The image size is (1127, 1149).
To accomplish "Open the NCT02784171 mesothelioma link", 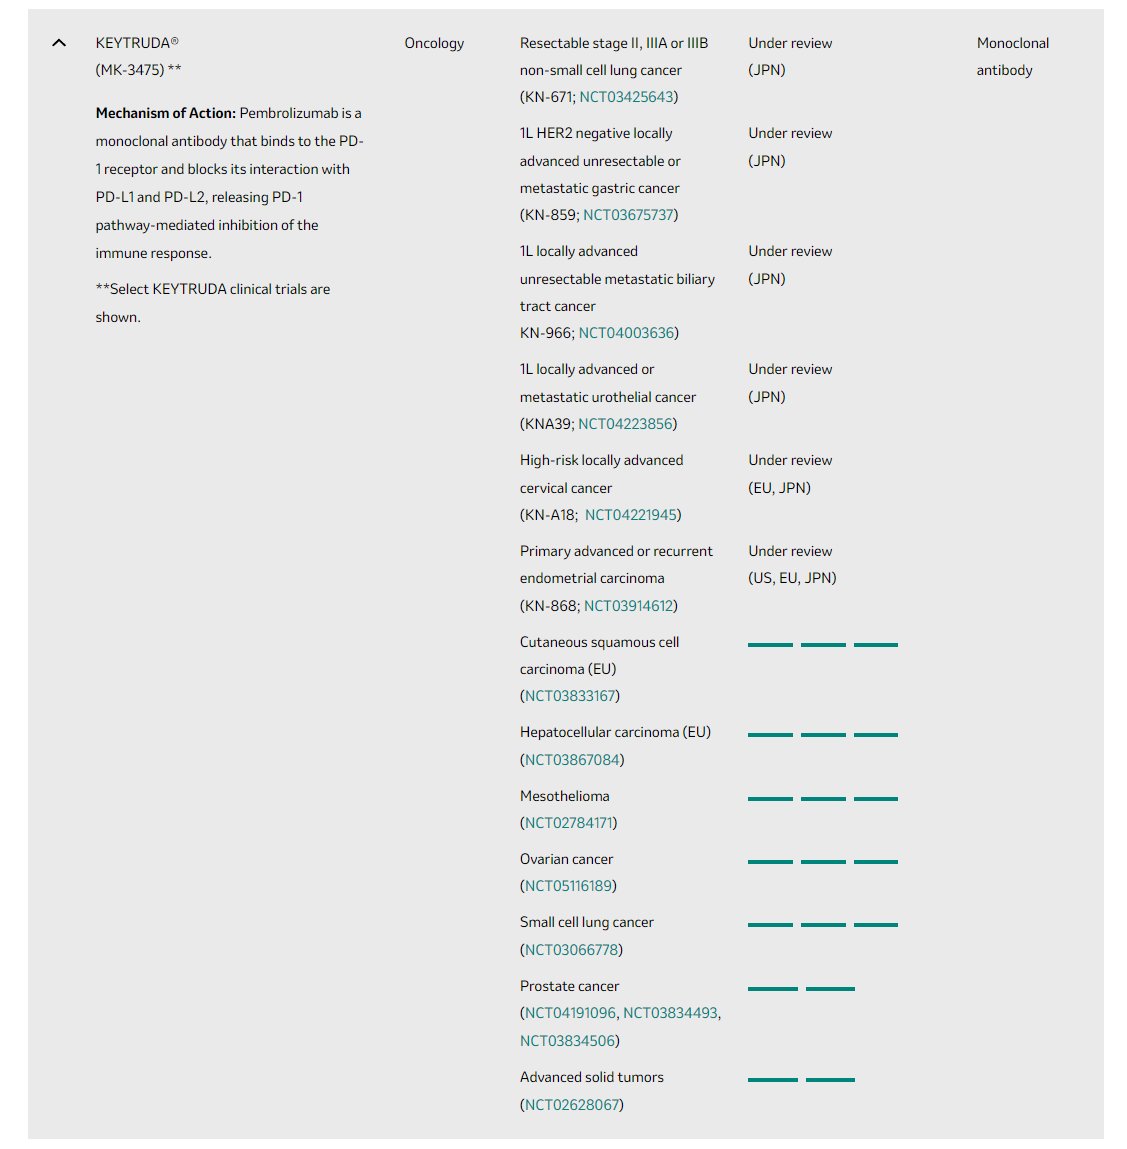I will [x=569, y=823].
